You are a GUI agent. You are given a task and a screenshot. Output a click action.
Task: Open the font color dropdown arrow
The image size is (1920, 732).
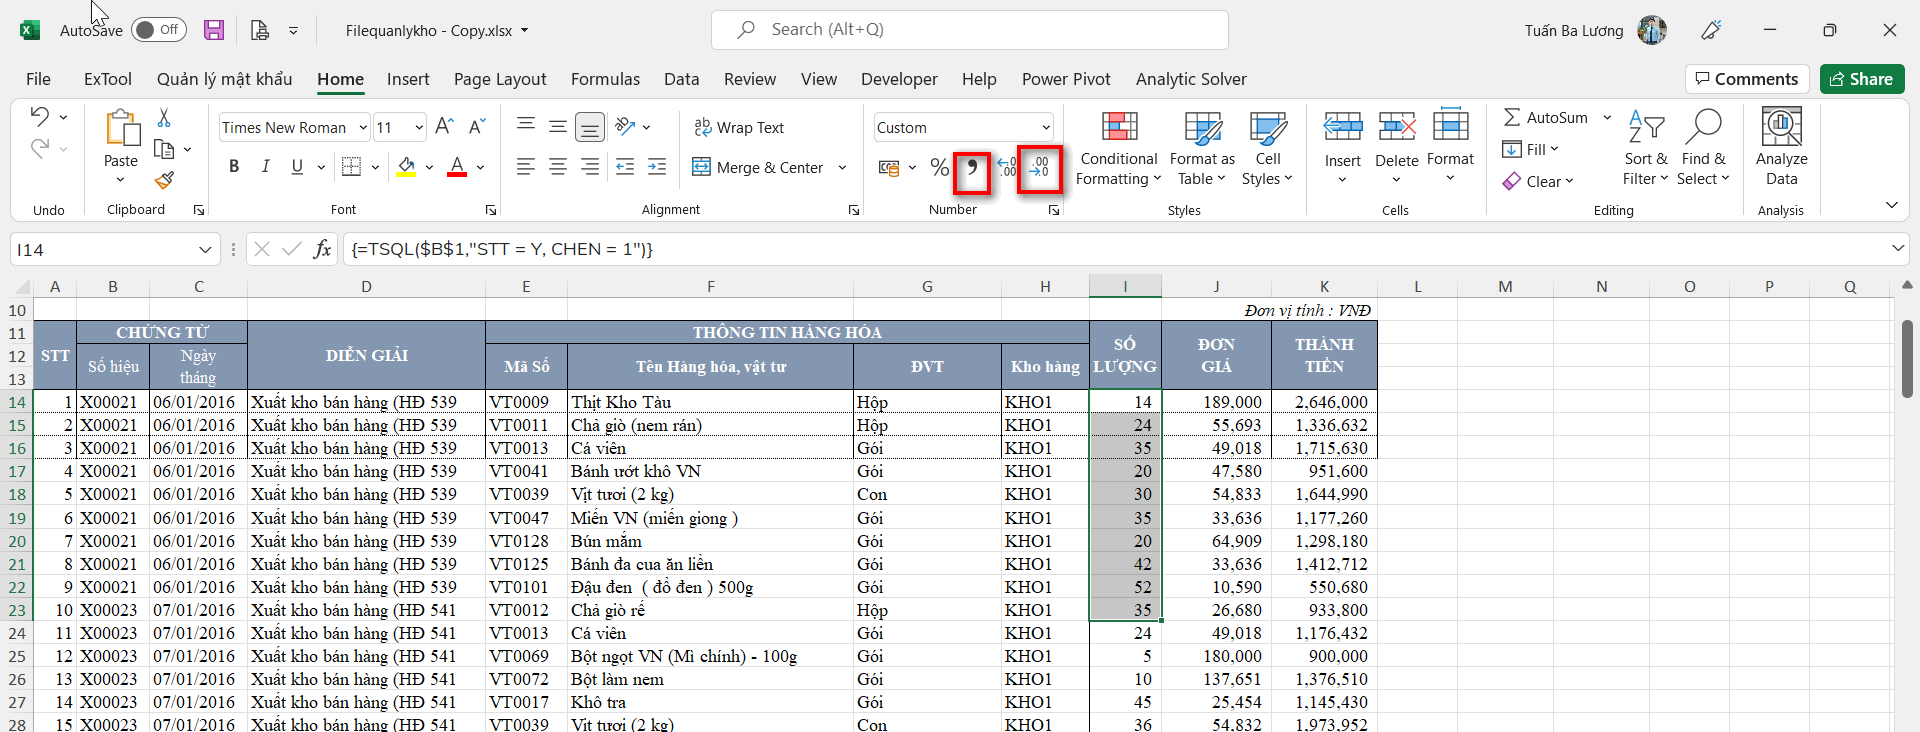(481, 167)
